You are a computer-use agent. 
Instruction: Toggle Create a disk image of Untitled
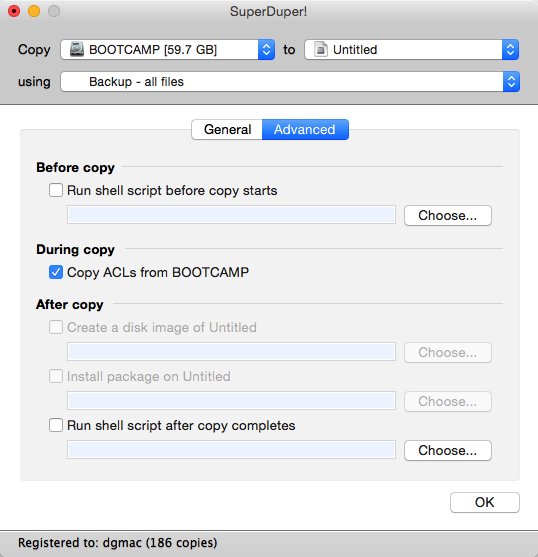[x=56, y=327]
